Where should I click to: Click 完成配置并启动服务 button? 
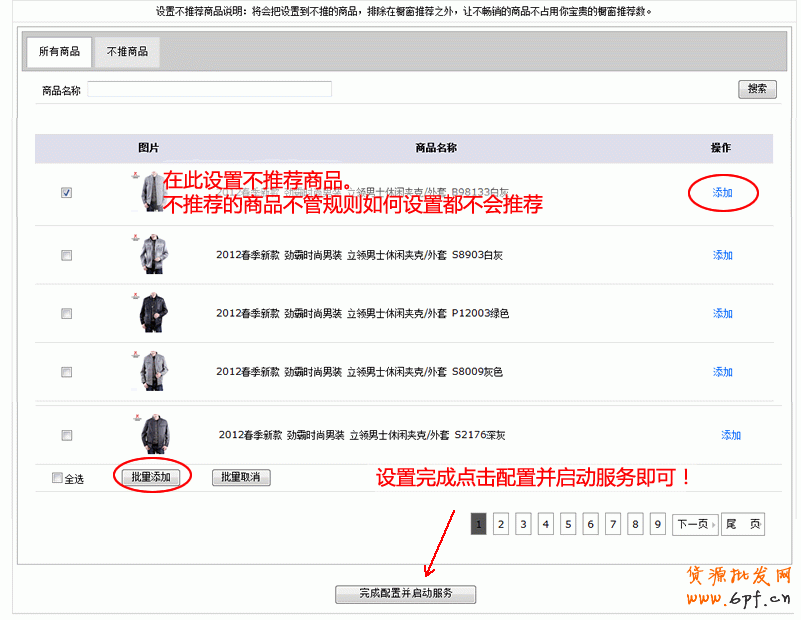tap(405, 594)
